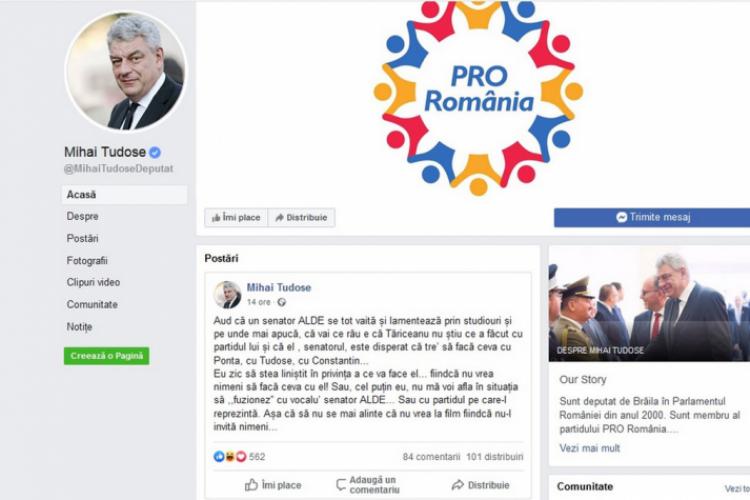The width and height of the screenshot is (750, 500).
Task: Click the top Distribuie page button
Action: point(301,218)
